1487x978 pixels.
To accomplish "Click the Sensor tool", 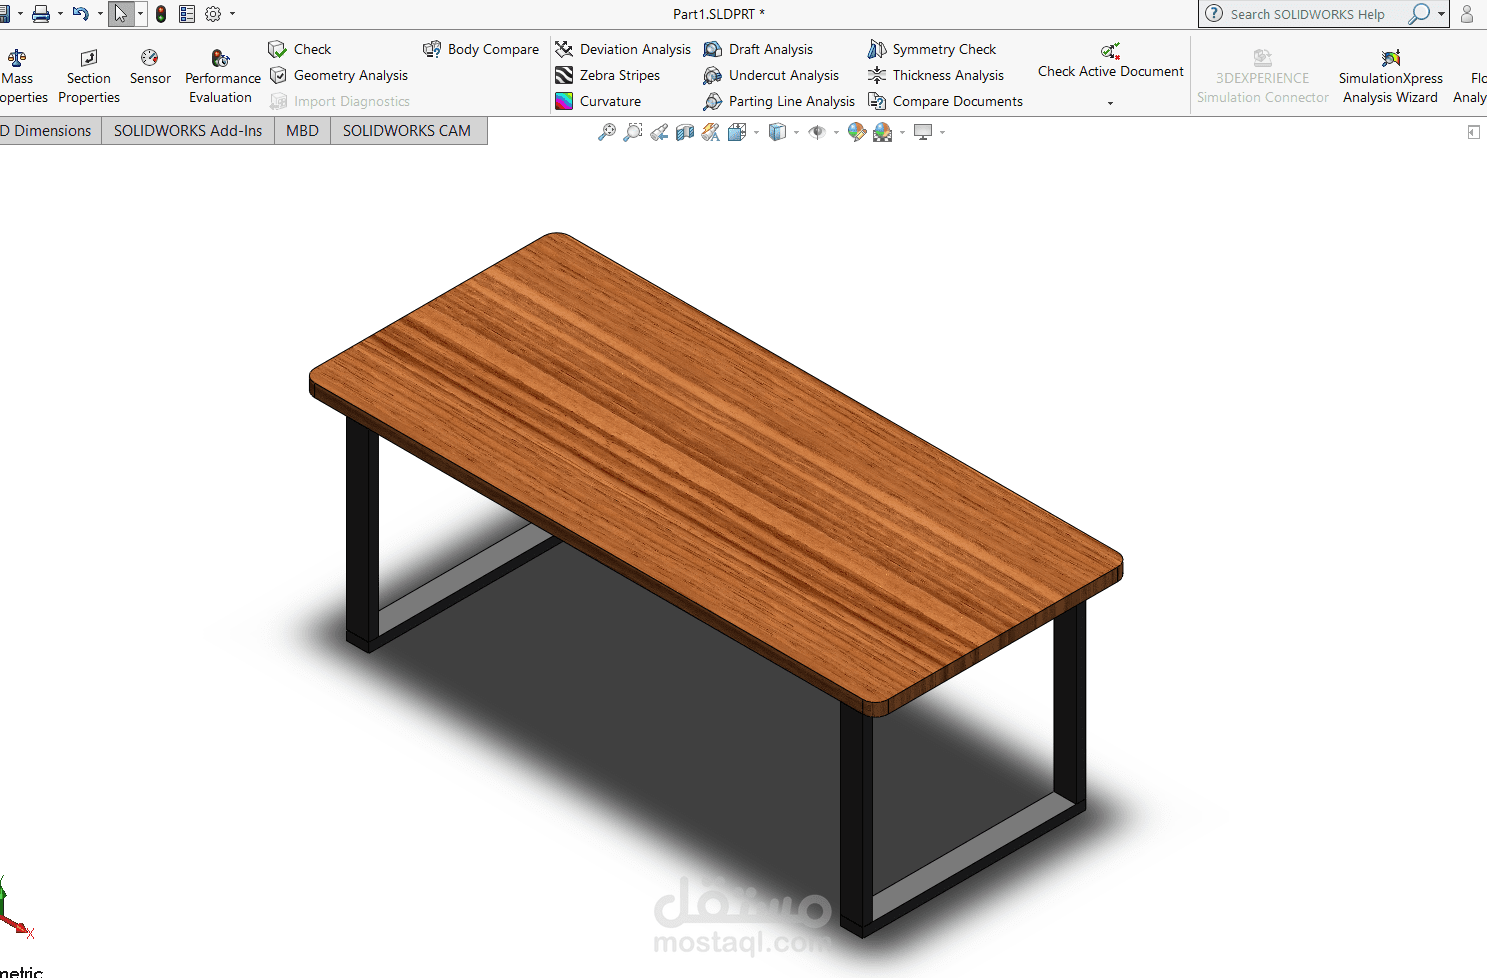I will [150, 67].
